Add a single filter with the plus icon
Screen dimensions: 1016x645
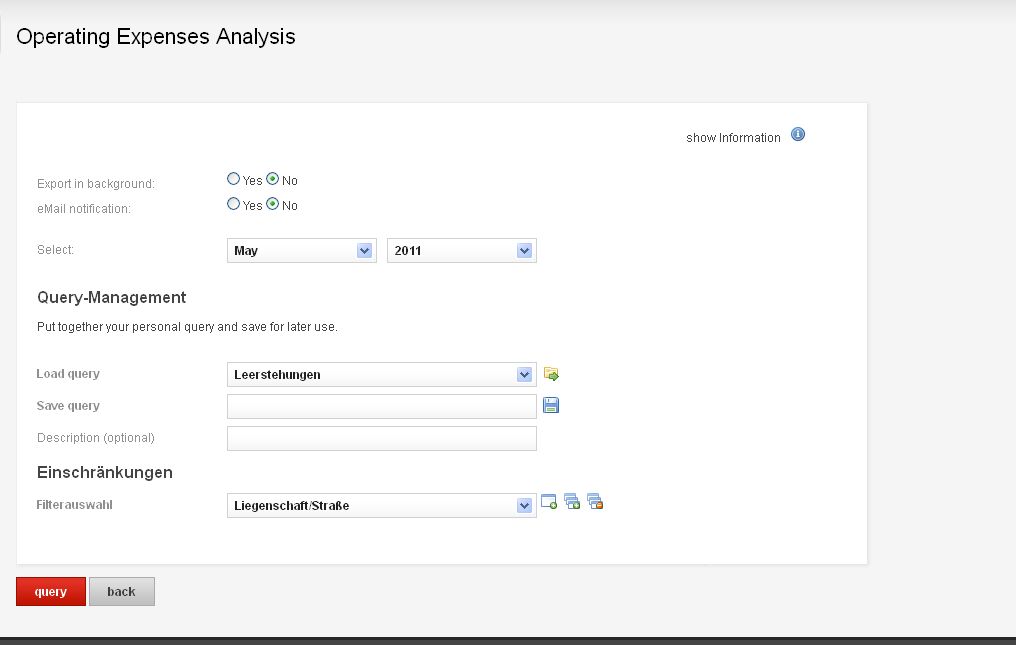[549, 502]
